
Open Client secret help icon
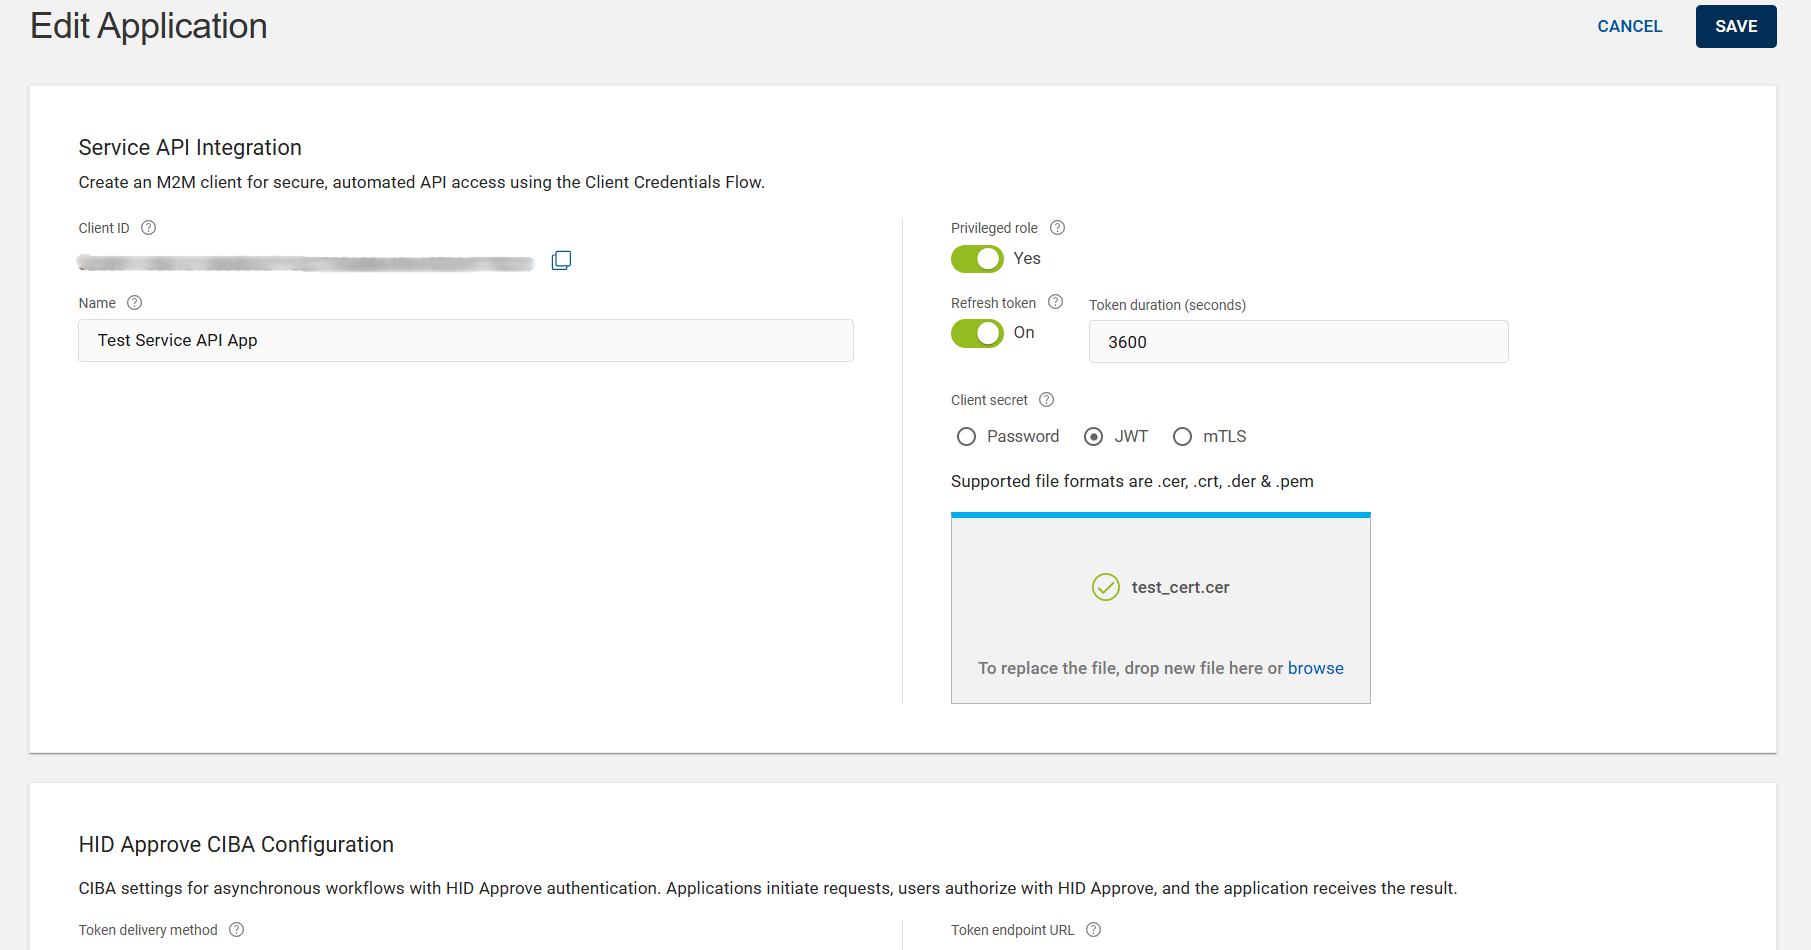[1047, 400]
